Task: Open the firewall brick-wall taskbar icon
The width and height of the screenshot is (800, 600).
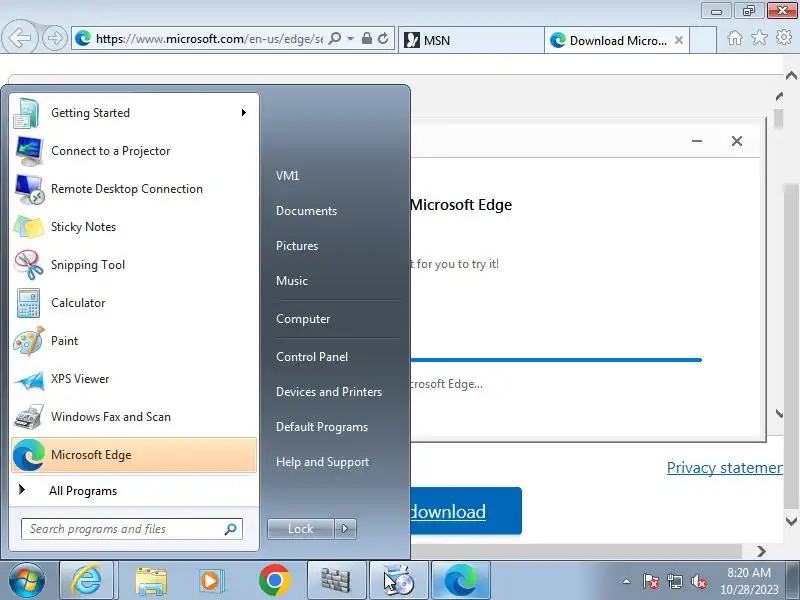Action: click(336, 581)
